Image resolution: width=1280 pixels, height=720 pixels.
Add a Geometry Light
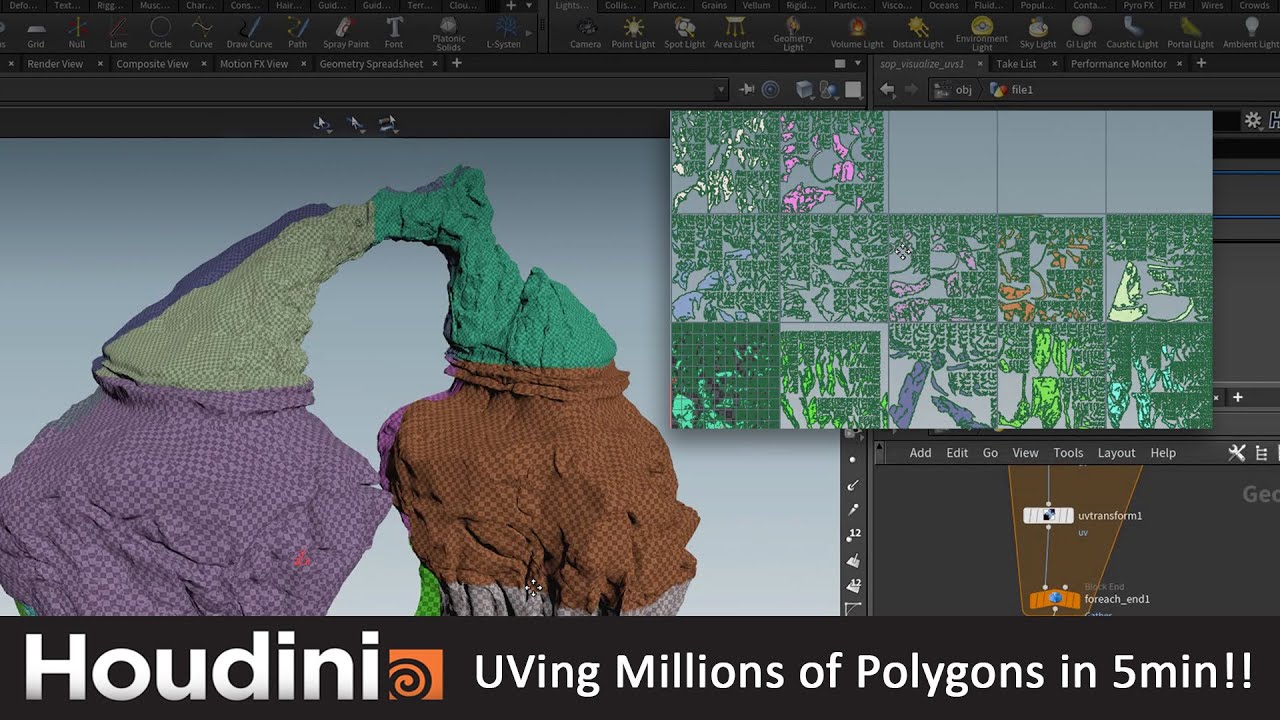(793, 34)
